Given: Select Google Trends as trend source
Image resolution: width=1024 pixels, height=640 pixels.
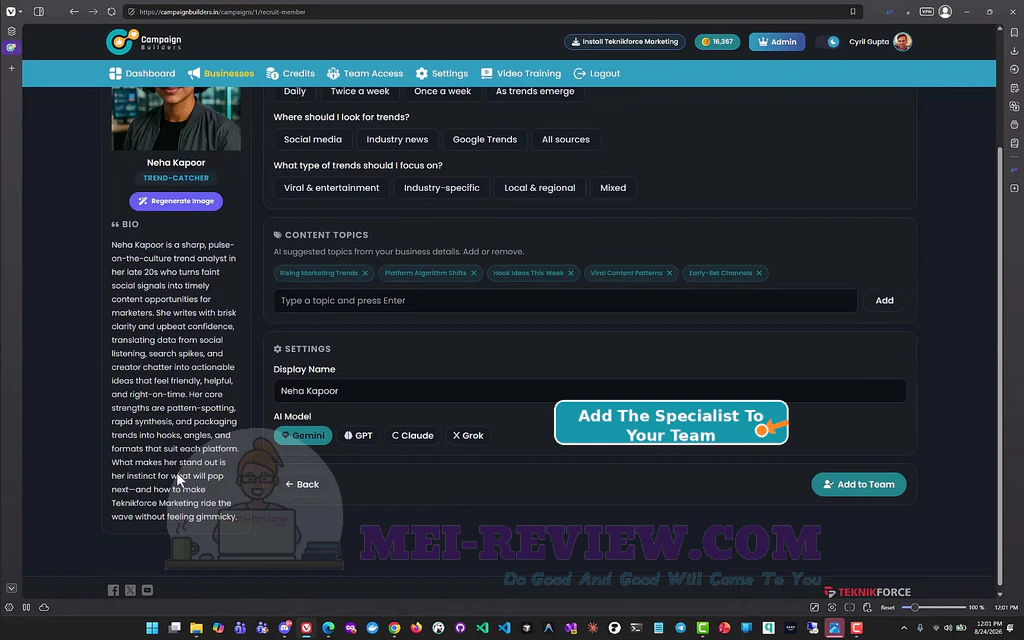Looking at the screenshot, I should coord(485,140).
